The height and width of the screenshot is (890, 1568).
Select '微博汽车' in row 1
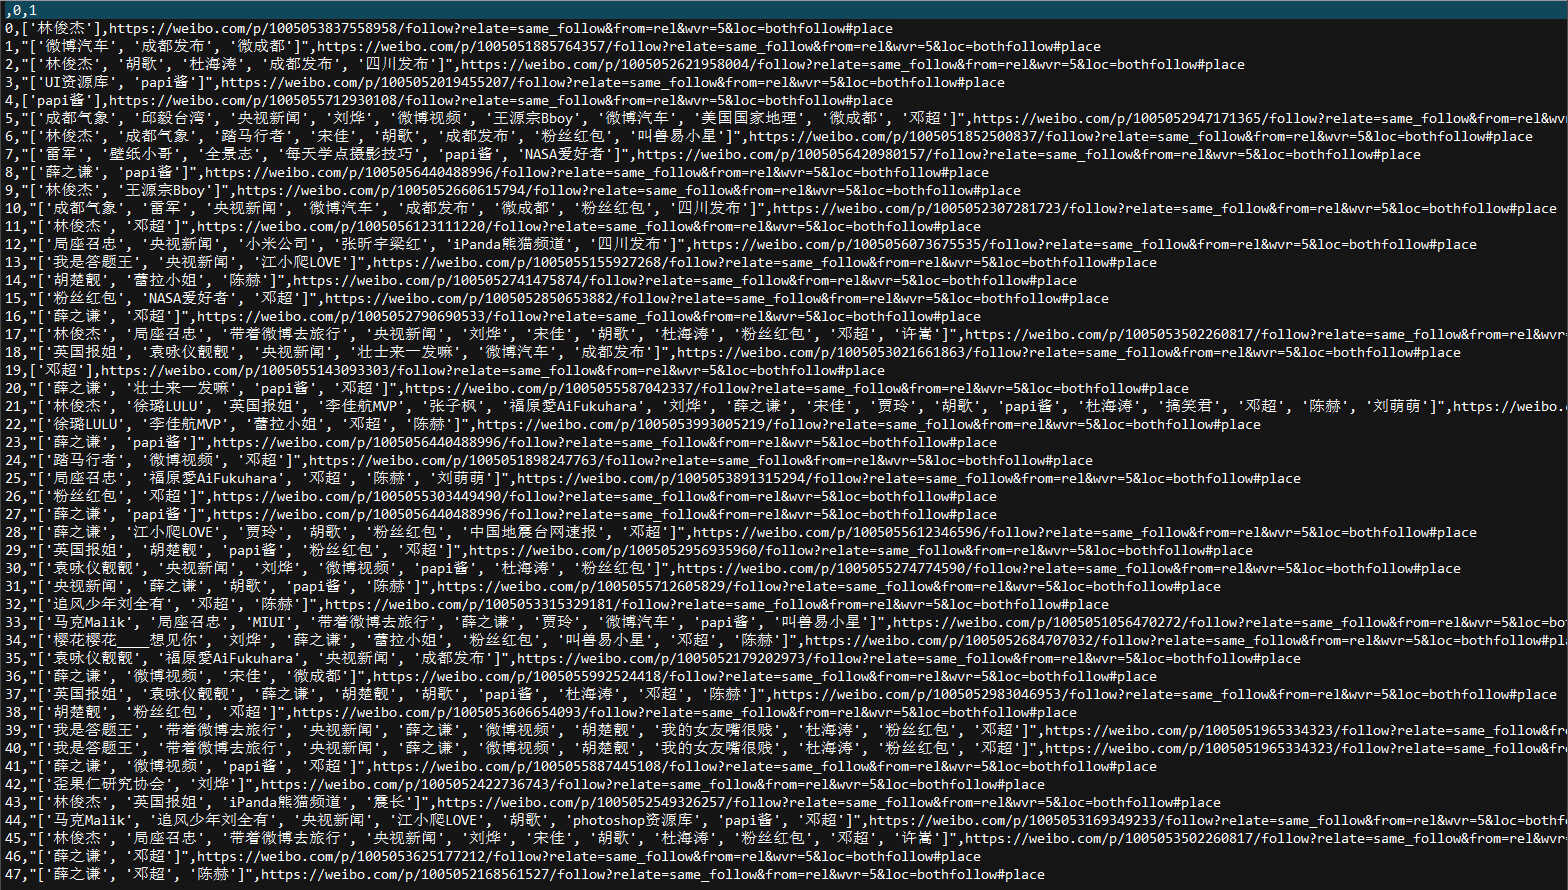pyautogui.click(x=77, y=46)
